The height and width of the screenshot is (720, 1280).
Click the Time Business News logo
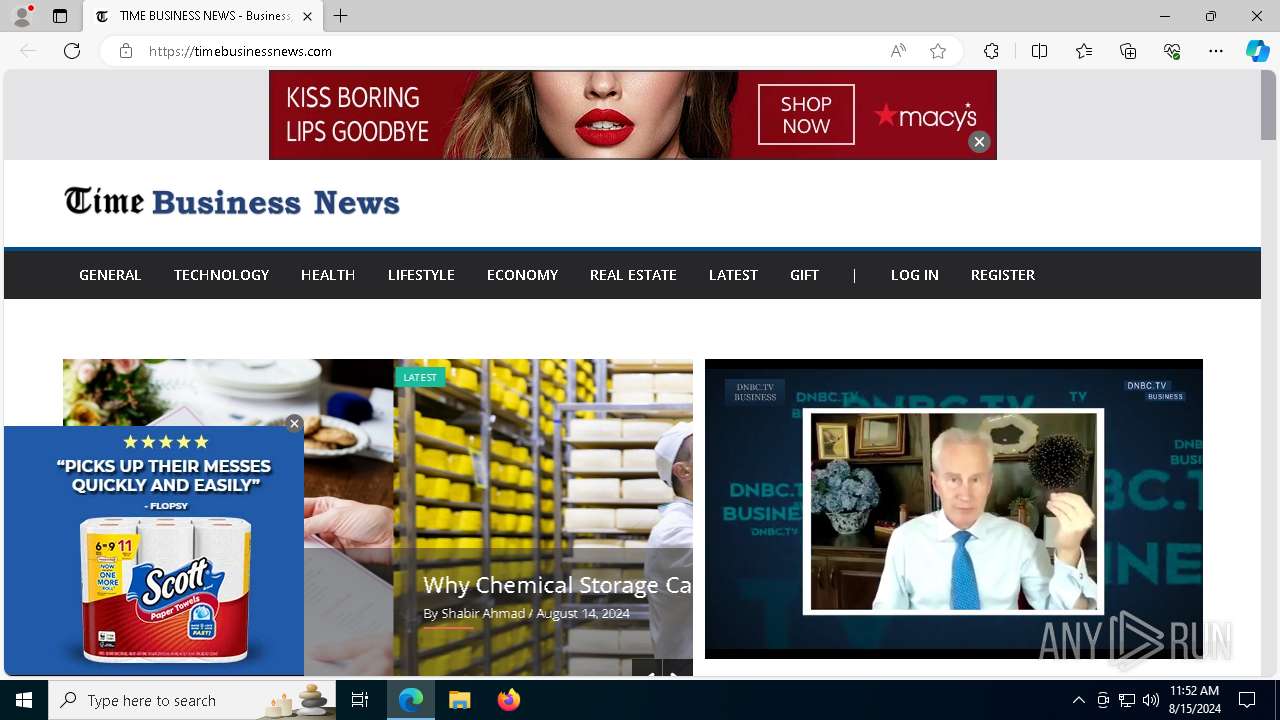(232, 202)
